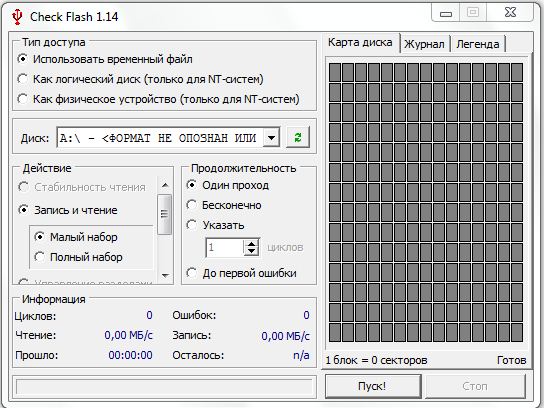Click the green refresh disk list icon
The width and height of the screenshot is (544, 408).
click(298, 138)
